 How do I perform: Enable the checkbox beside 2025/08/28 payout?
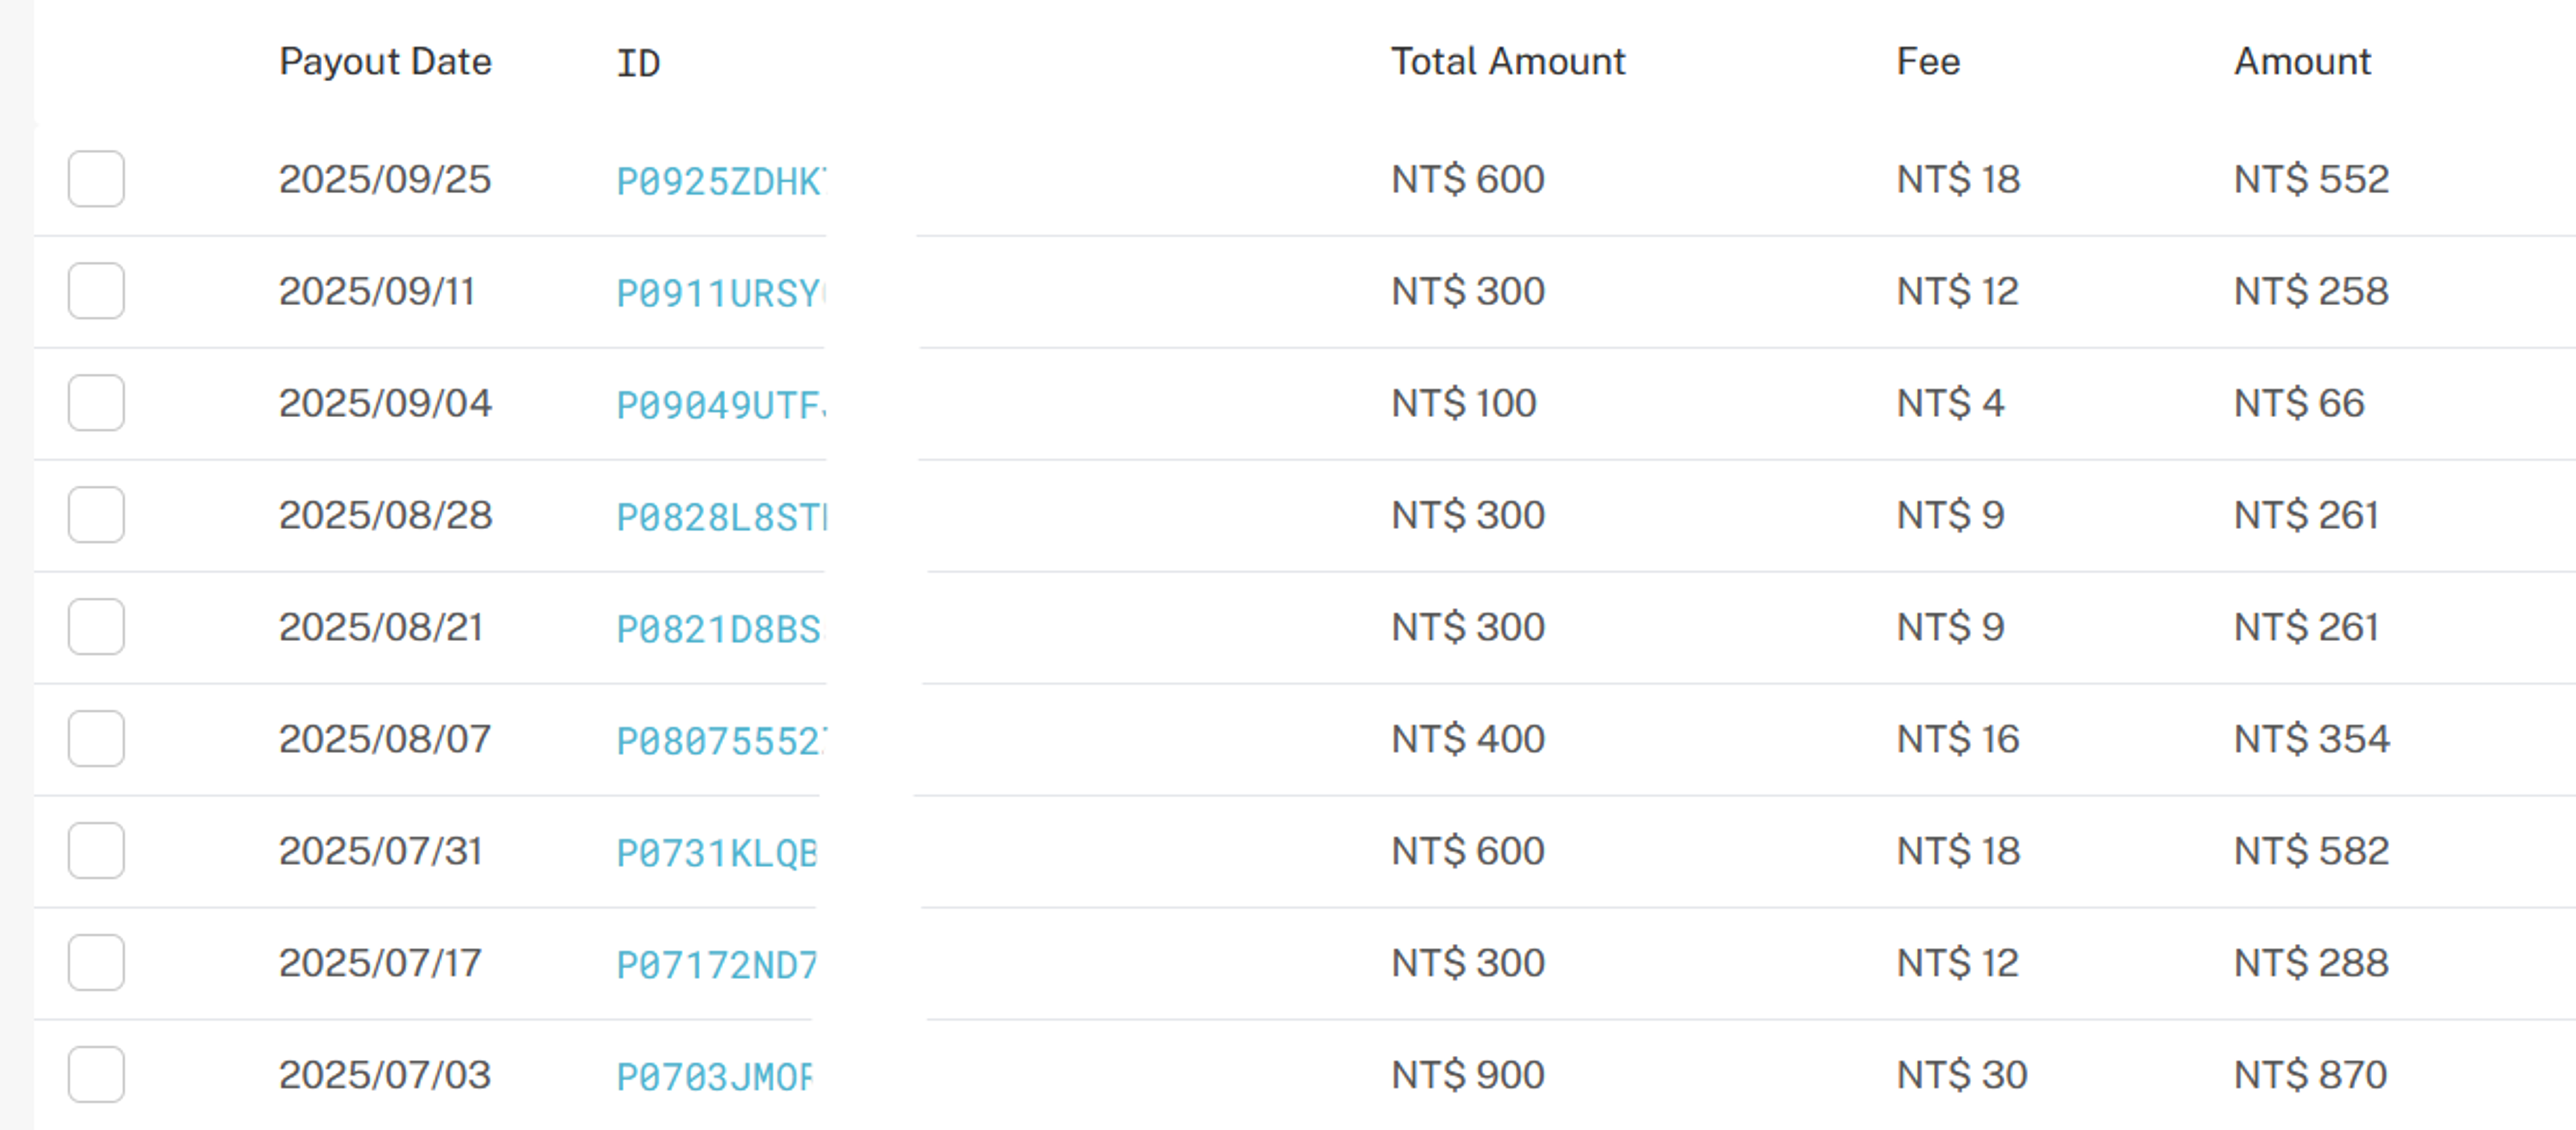pyautogui.click(x=96, y=515)
